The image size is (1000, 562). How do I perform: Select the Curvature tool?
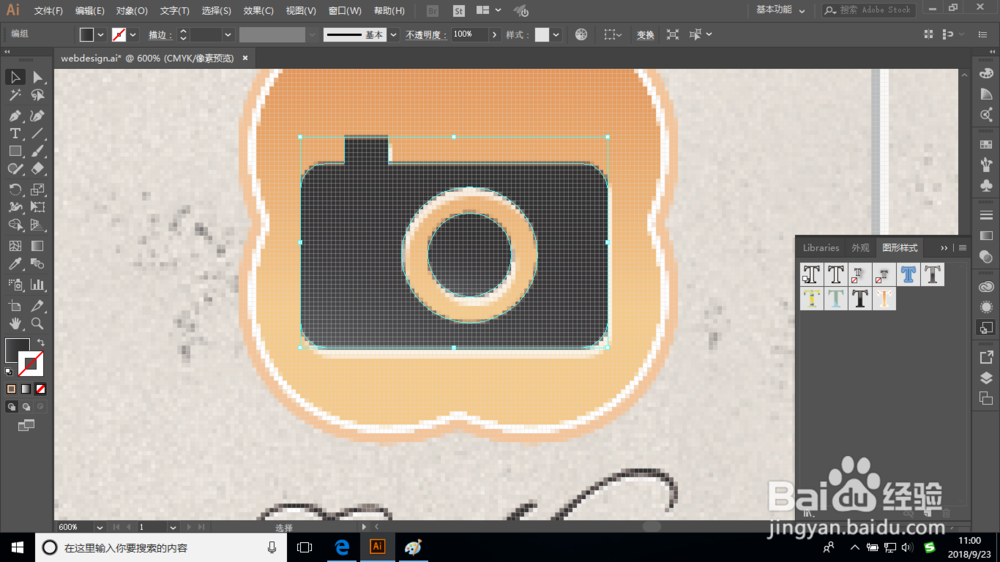click(x=37, y=115)
